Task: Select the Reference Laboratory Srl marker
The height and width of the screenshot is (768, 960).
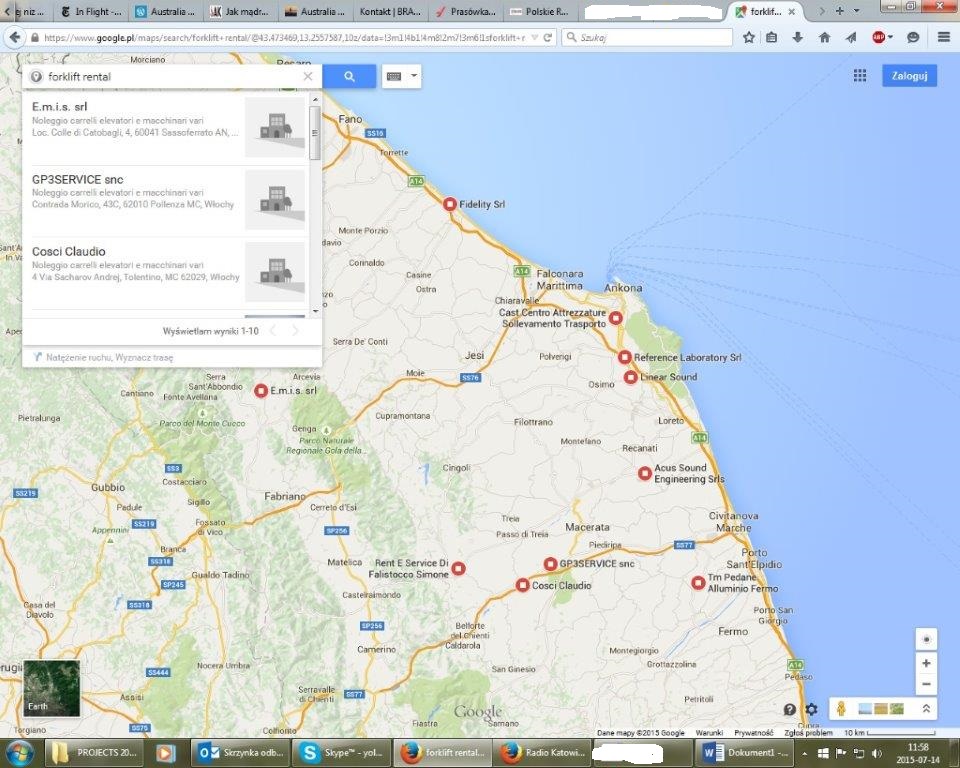Action: [624, 357]
